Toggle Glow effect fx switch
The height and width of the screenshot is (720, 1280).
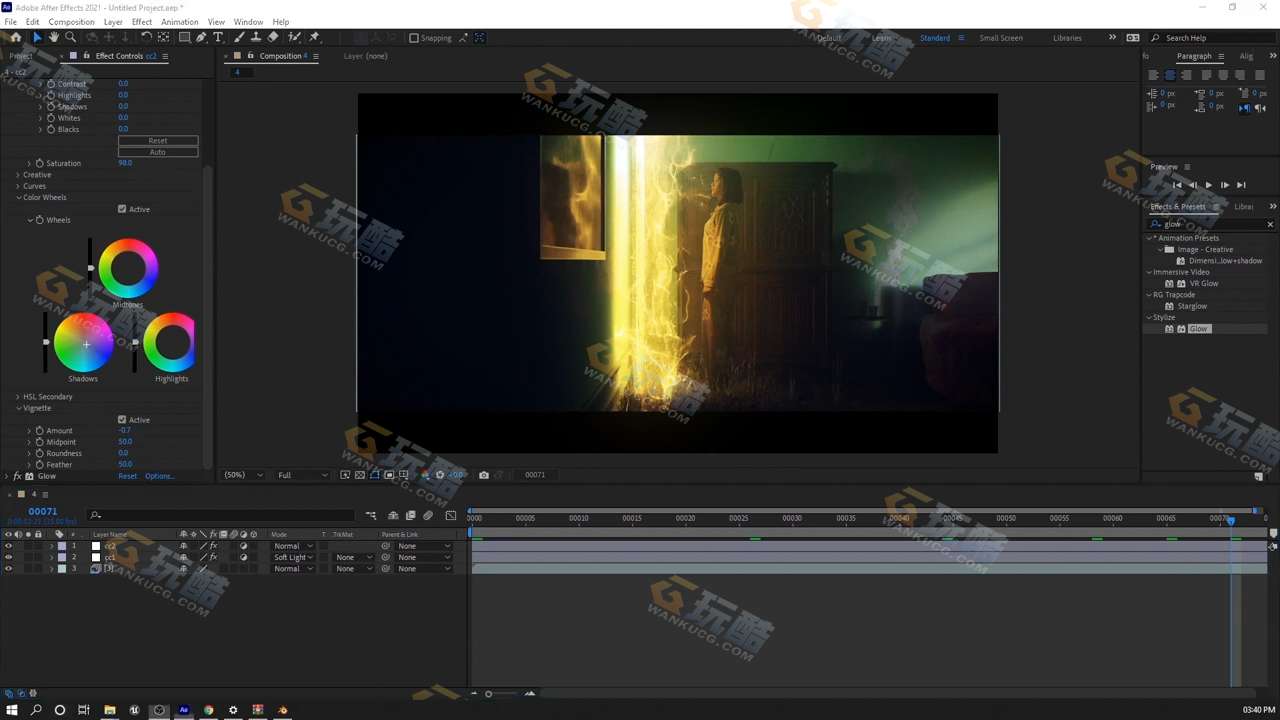pos(18,476)
